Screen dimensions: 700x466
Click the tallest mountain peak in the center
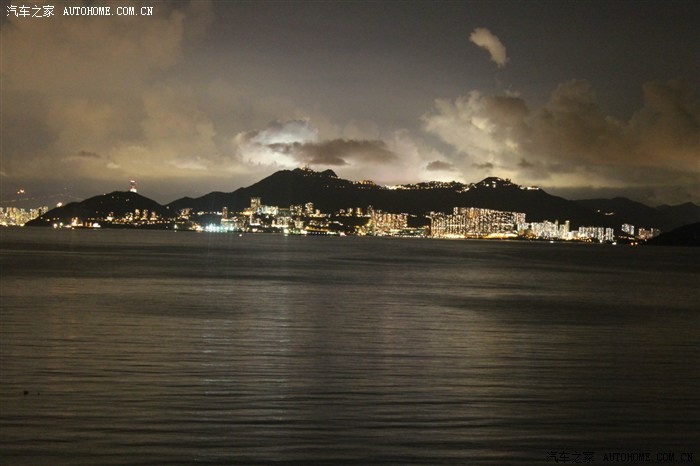pyautogui.click(x=300, y=175)
